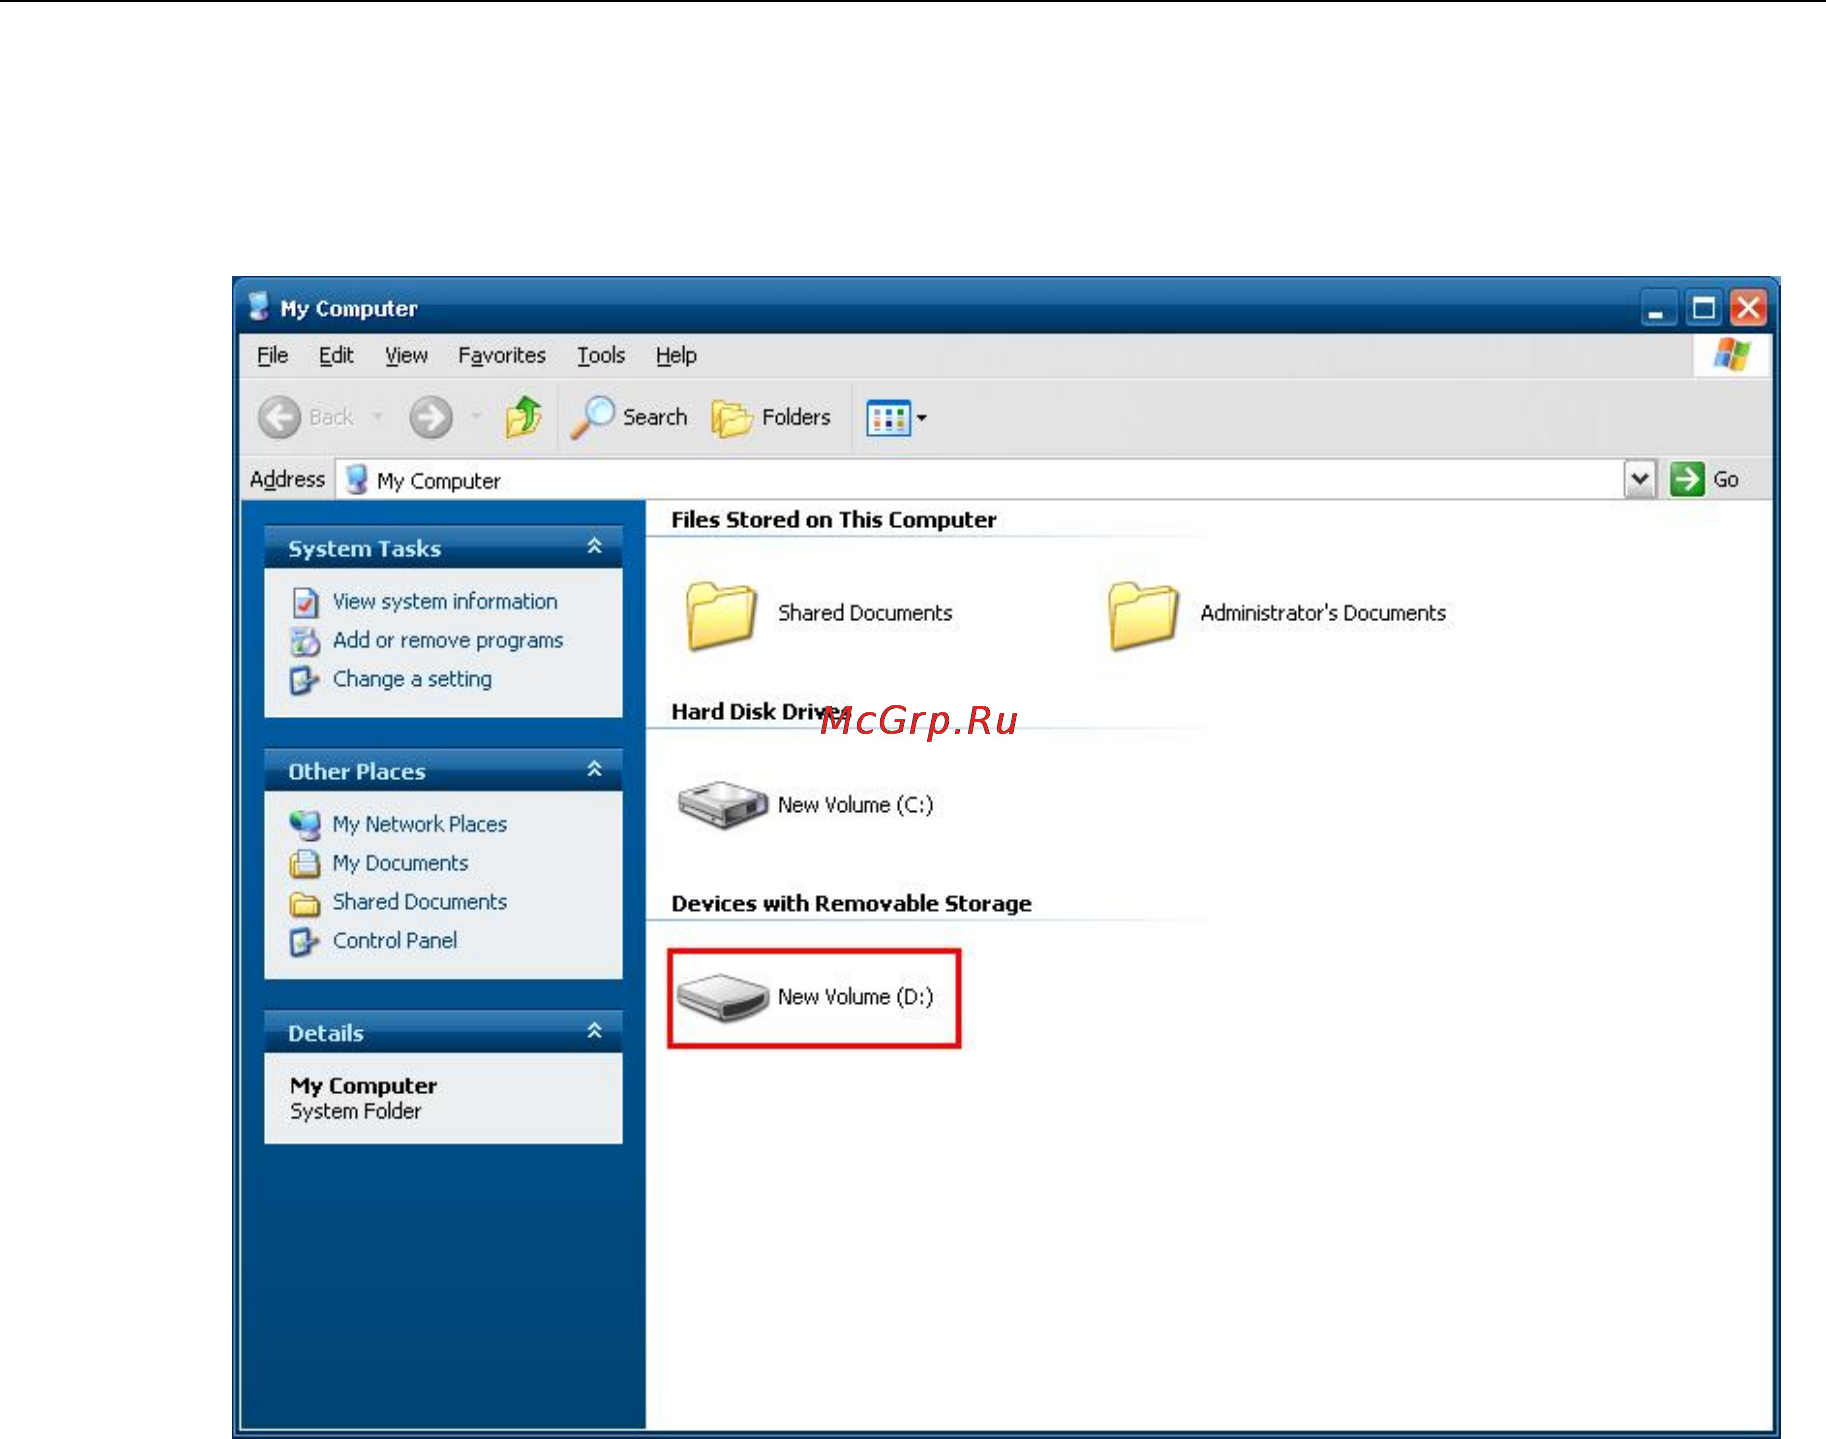1826x1439 pixels.
Task: Collapse the Other Places panel
Action: tap(594, 769)
